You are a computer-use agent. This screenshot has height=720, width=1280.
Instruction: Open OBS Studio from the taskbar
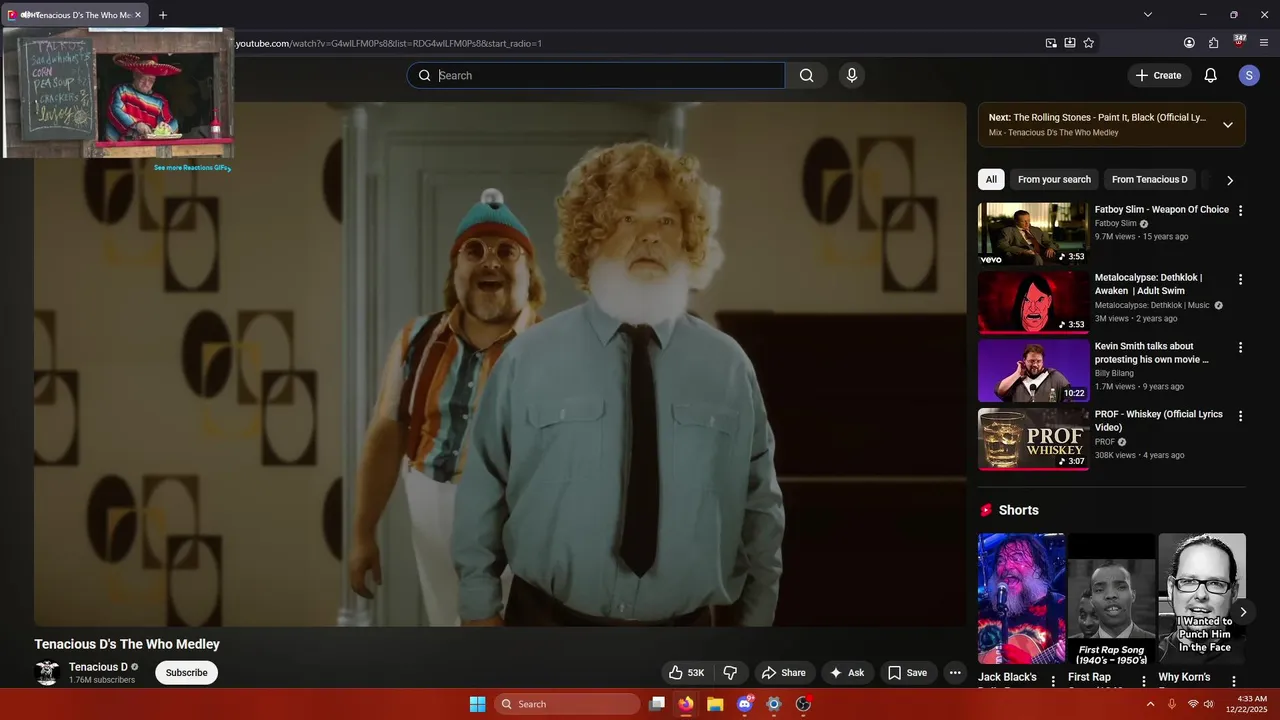[802, 704]
